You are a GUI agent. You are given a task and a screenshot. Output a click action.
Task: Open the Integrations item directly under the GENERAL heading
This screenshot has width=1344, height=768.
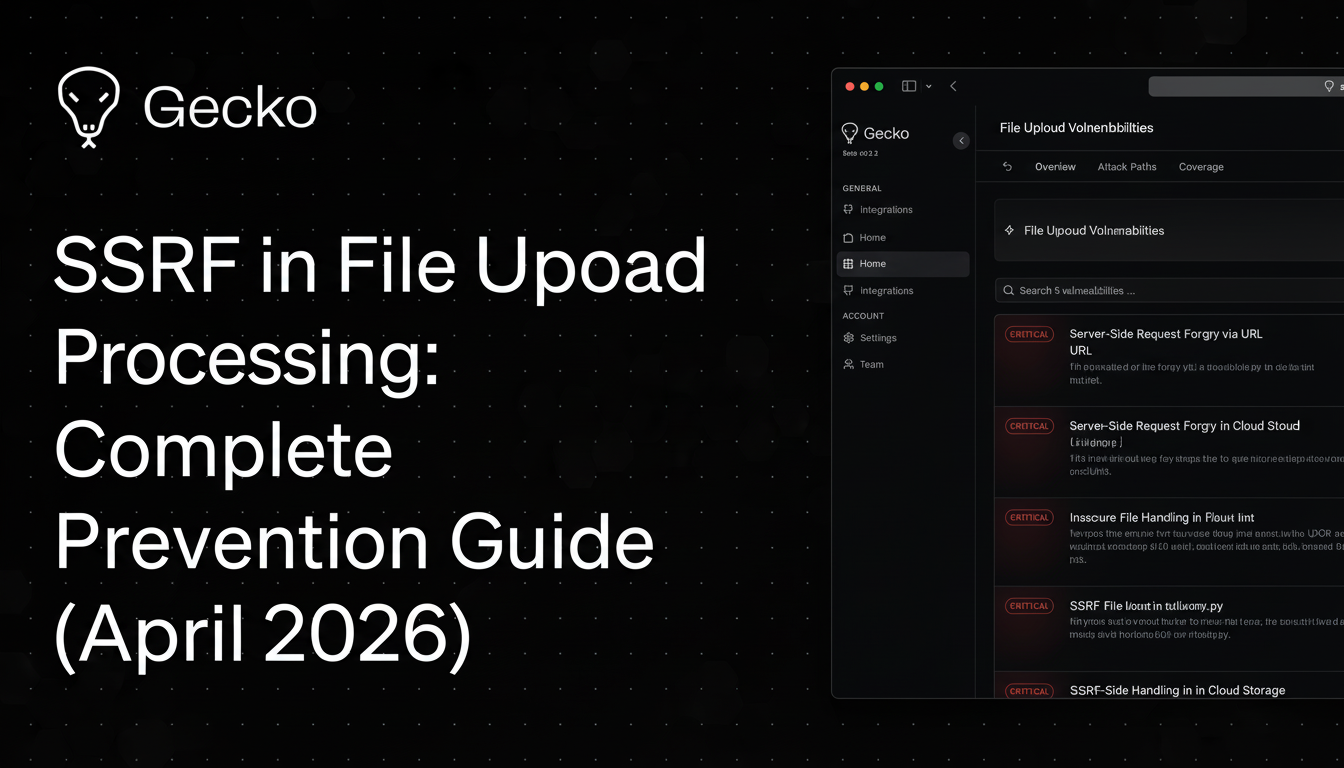click(x=885, y=210)
